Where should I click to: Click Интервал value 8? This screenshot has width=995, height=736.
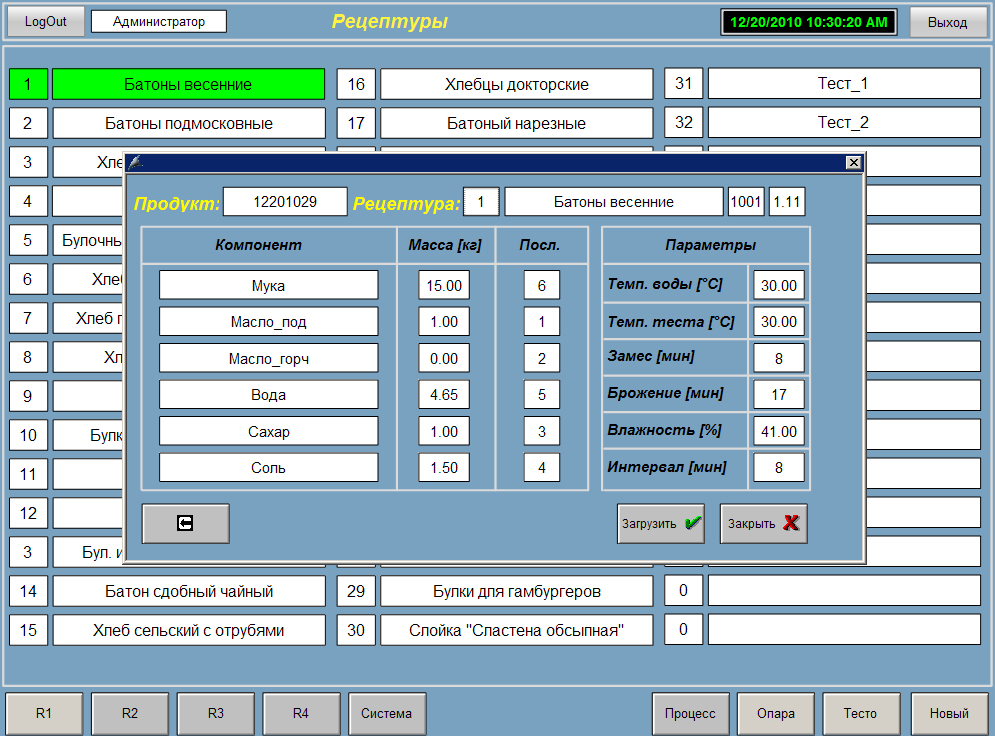(x=779, y=468)
